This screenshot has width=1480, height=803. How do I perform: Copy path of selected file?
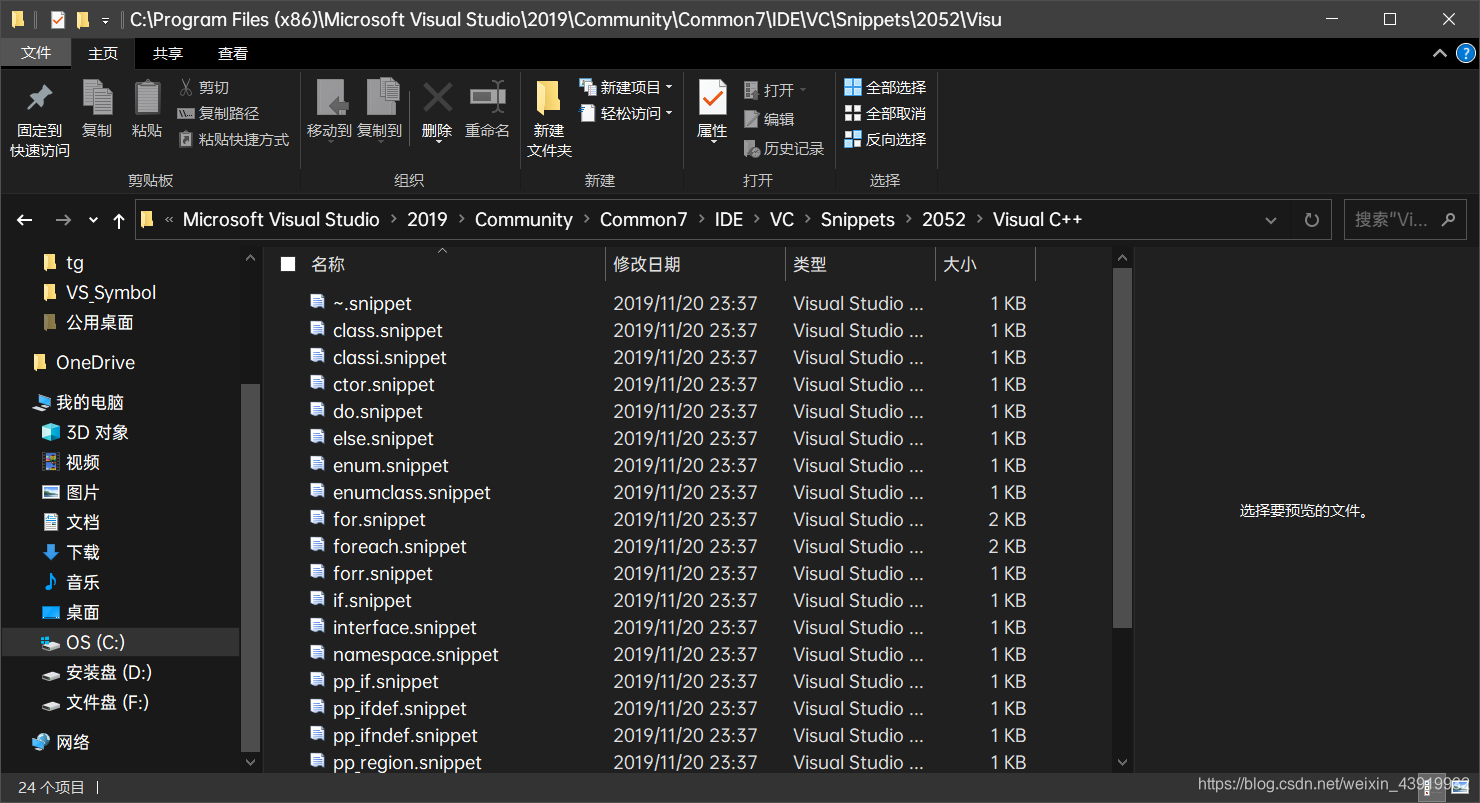[218, 114]
